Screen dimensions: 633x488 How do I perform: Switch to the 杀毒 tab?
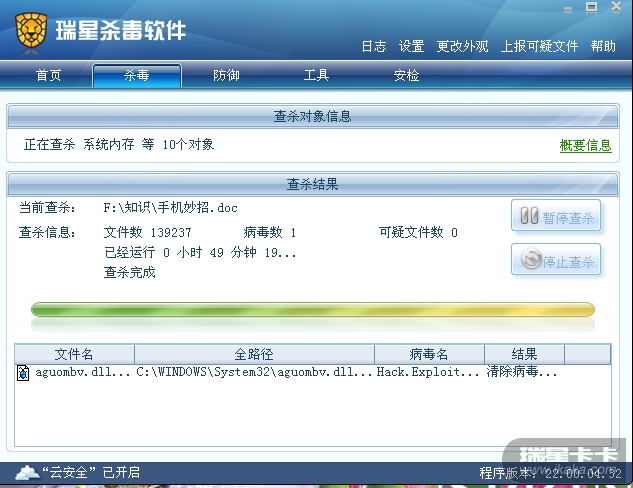137,75
